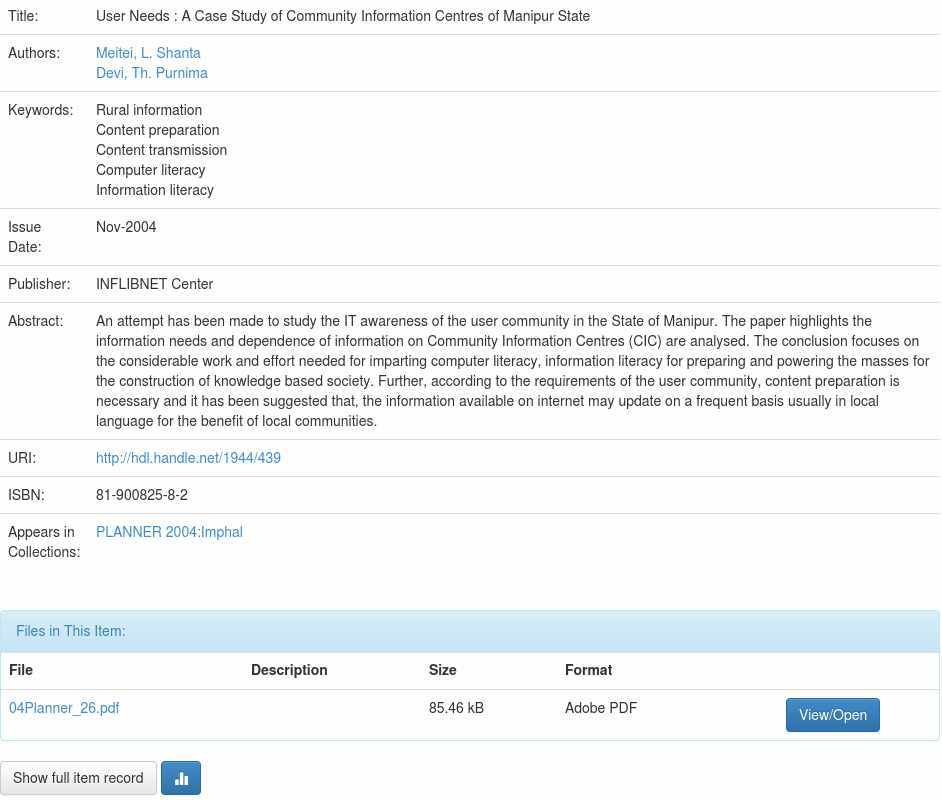The width and height of the screenshot is (942, 800).
Task: Visit author page for Devi, Th. Purnima
Action: [x=152, y=73]
